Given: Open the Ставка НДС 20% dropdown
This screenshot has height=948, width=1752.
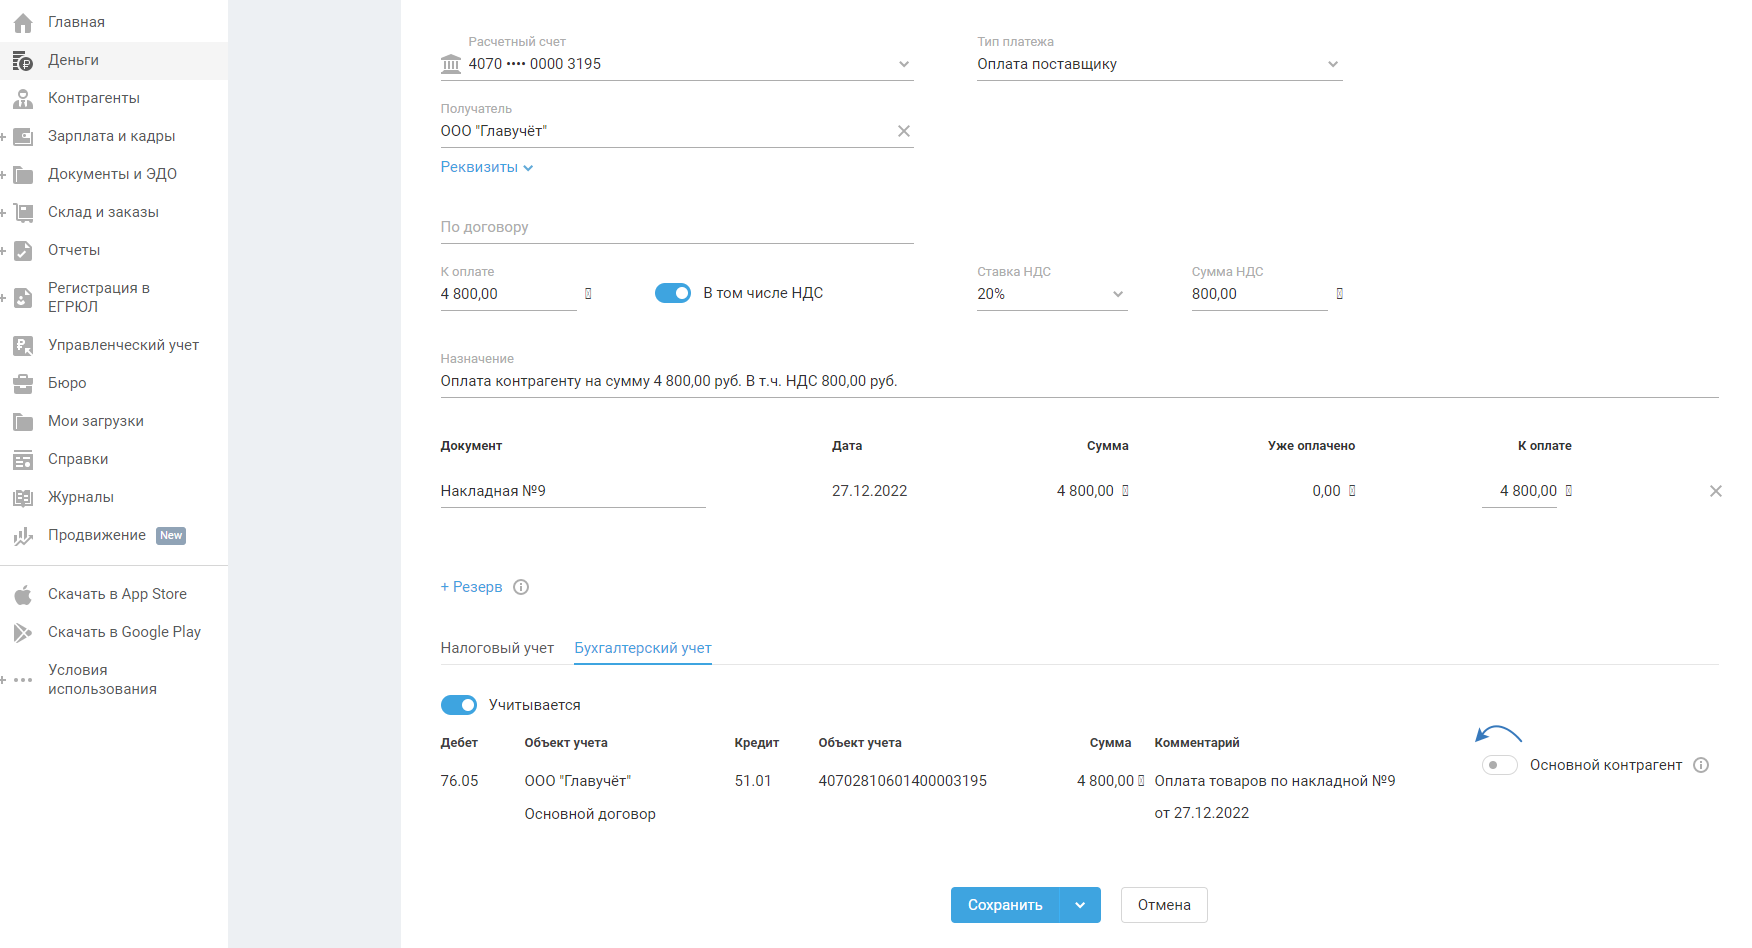Looking at the screenshot, I should 1051,294.
